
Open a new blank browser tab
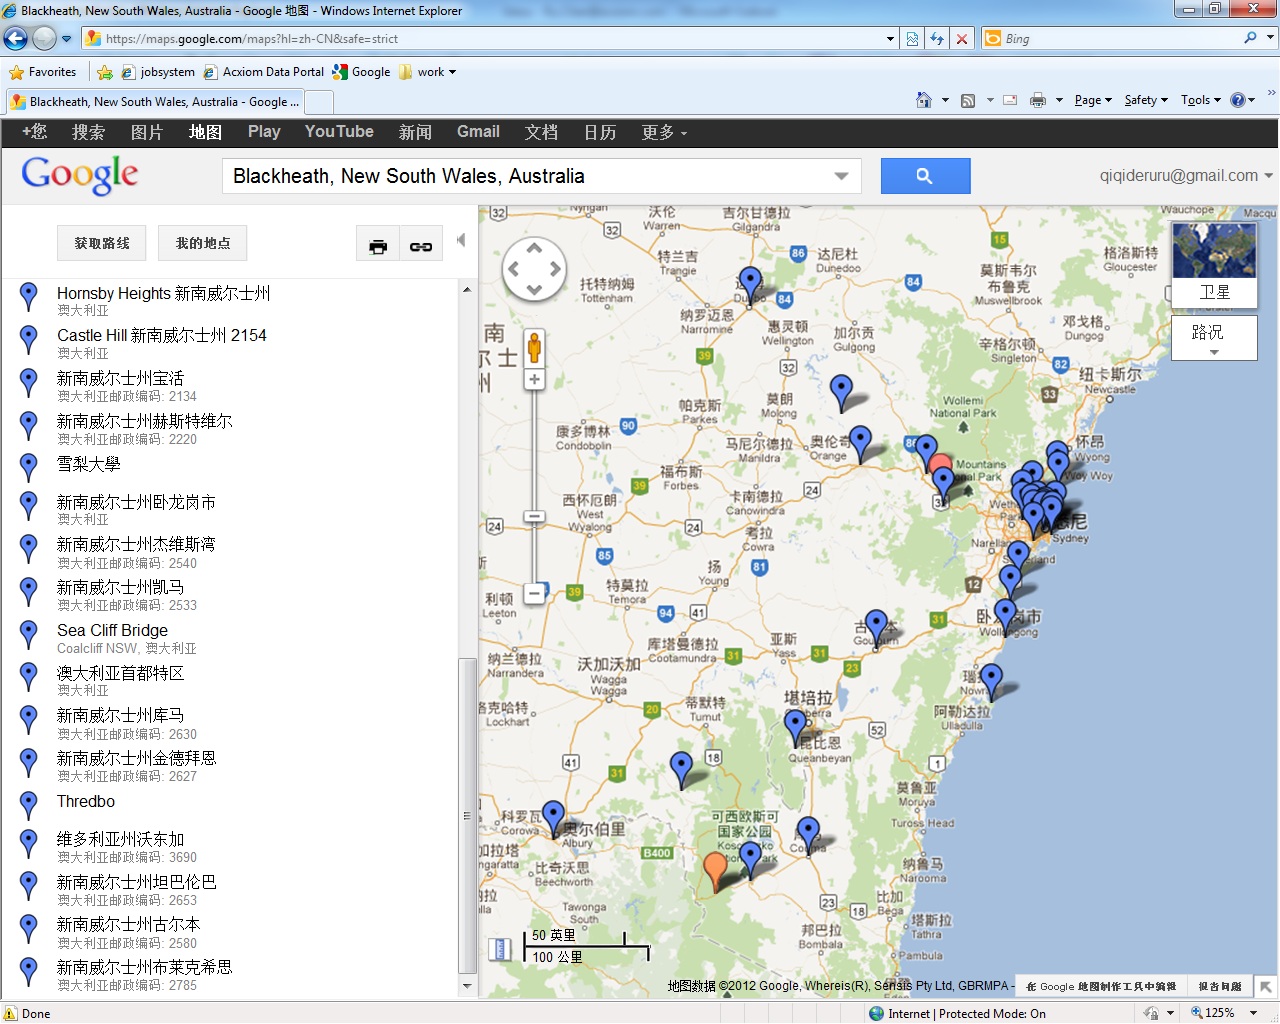click(318, 102)
